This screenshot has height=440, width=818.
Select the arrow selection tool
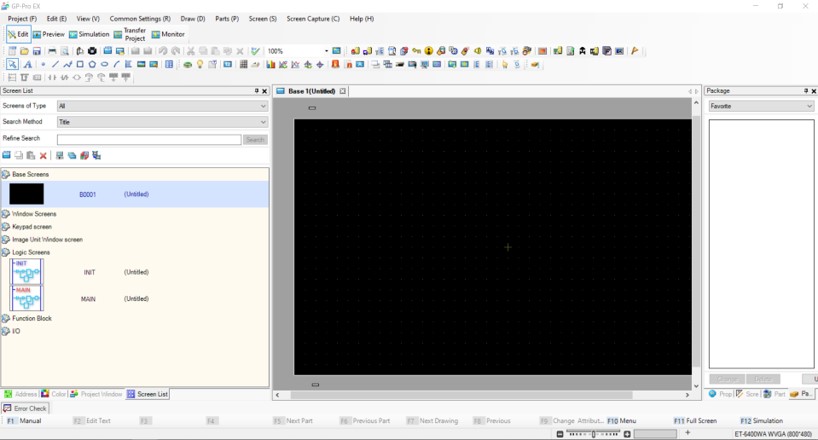13,64
